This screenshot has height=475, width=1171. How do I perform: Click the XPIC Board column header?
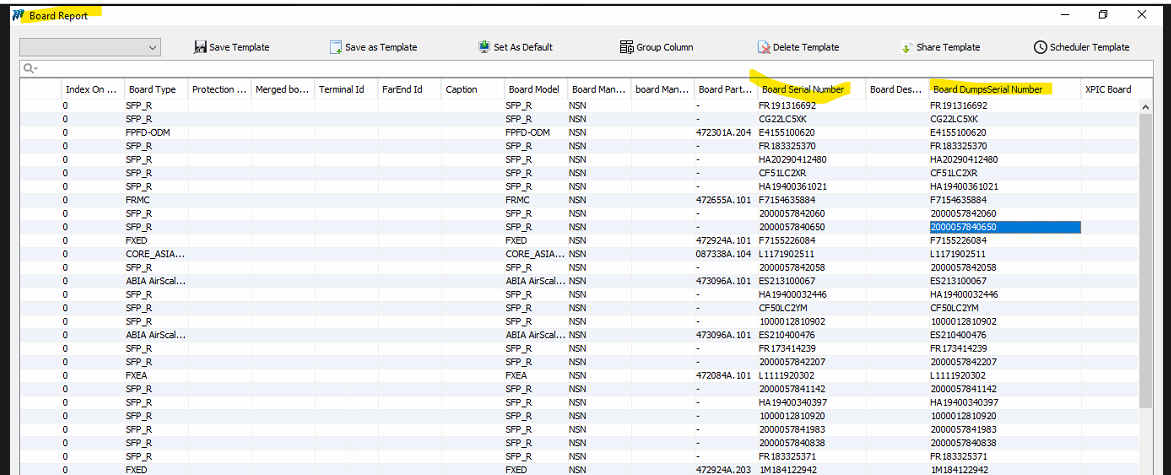coord(1108,89)
